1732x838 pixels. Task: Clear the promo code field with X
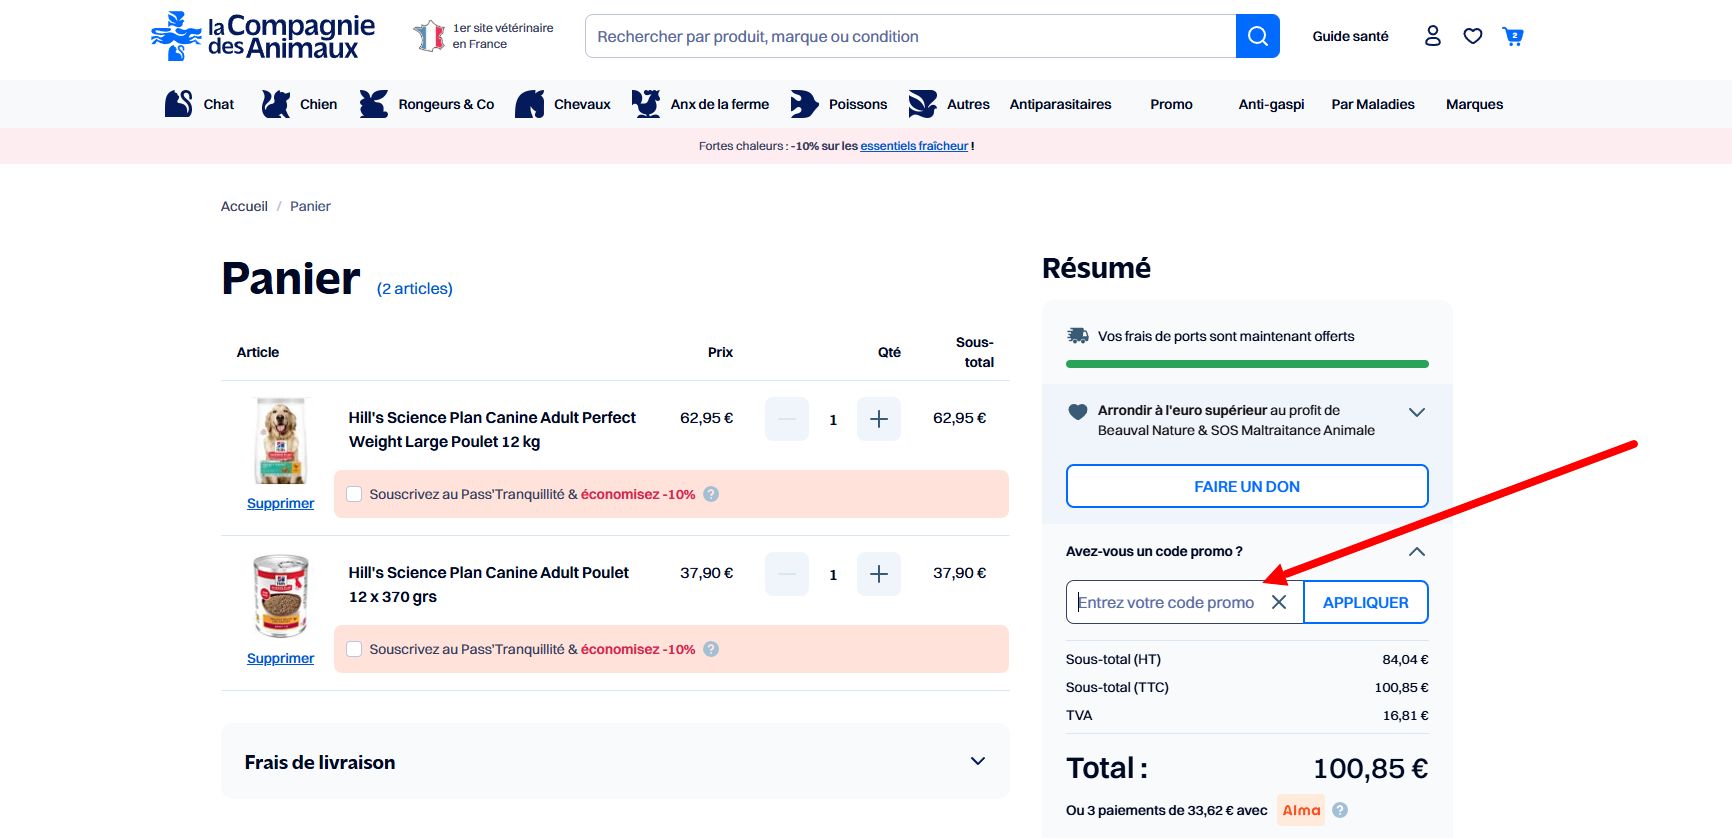pyautogui.click(x=1279, y=602)
